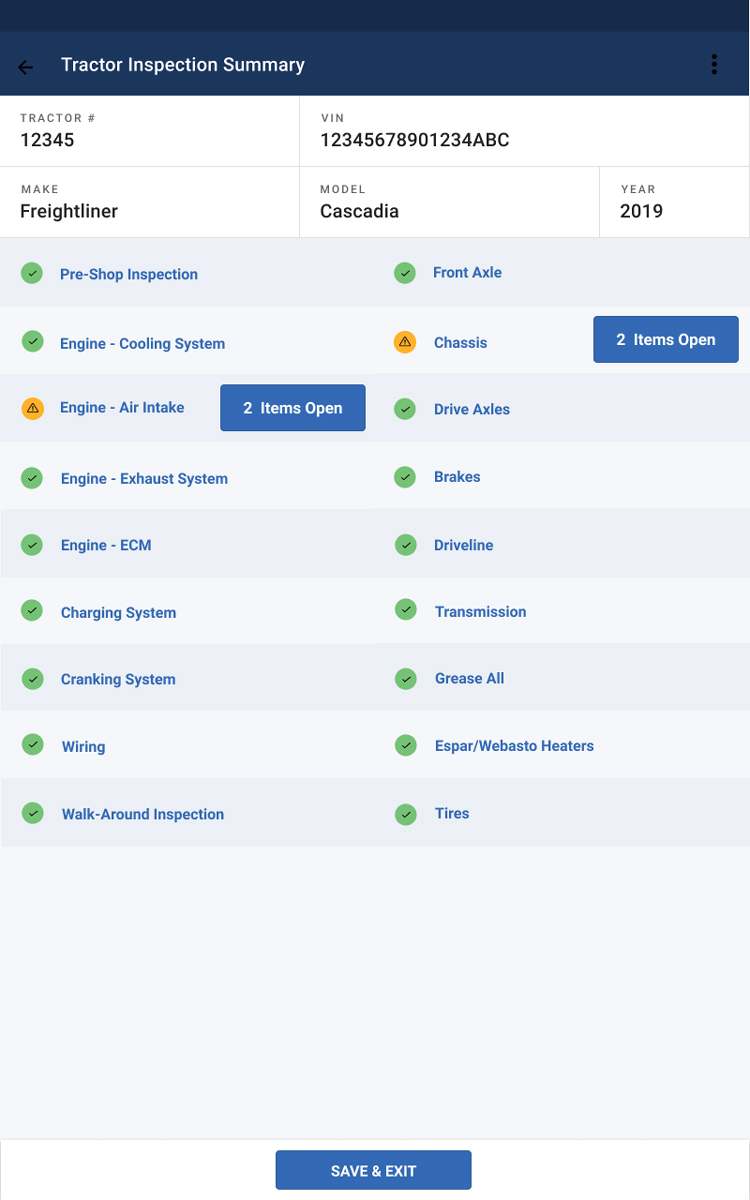Select the Transmission inspection link
Image resolution: width=750 pixels, height=1200 pixels.
tap(480, 612)
